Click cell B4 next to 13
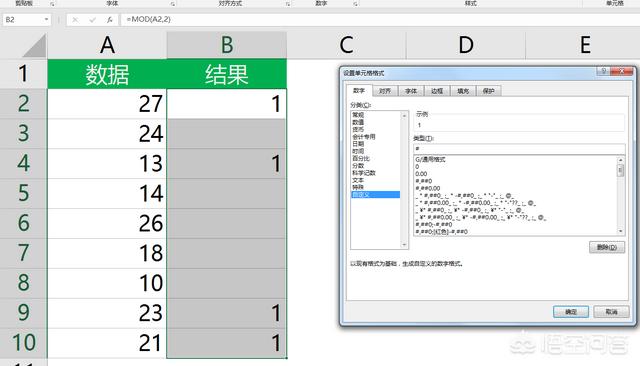Viewport: 640px width, 366px height. [227, 163]
